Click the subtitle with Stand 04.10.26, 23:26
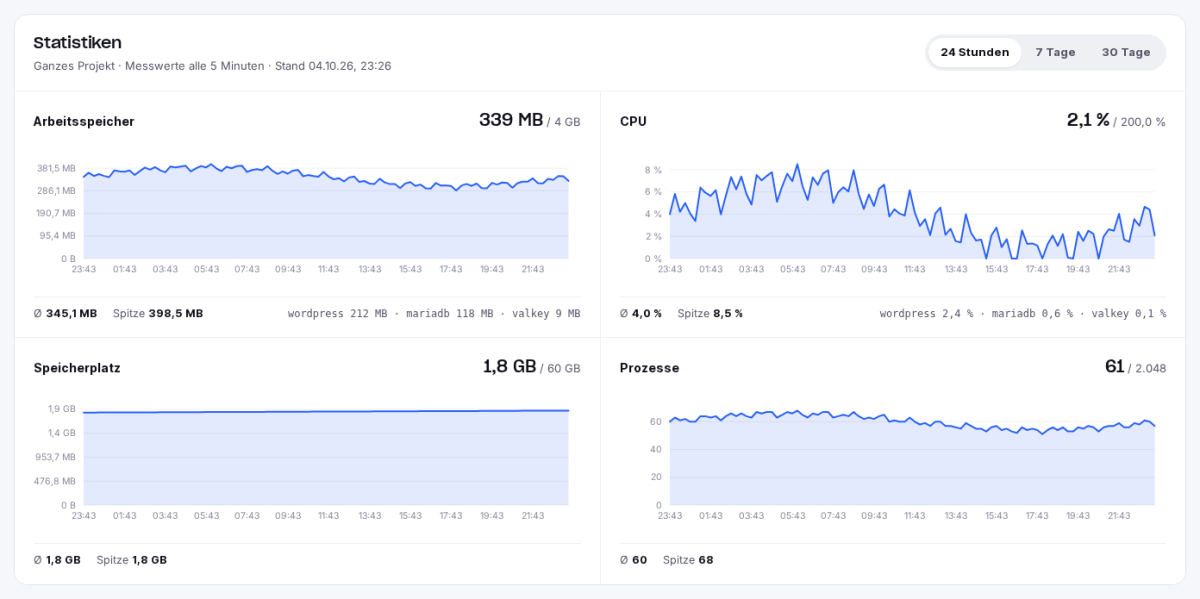The image size is (1200, 599). click(212, 66)
